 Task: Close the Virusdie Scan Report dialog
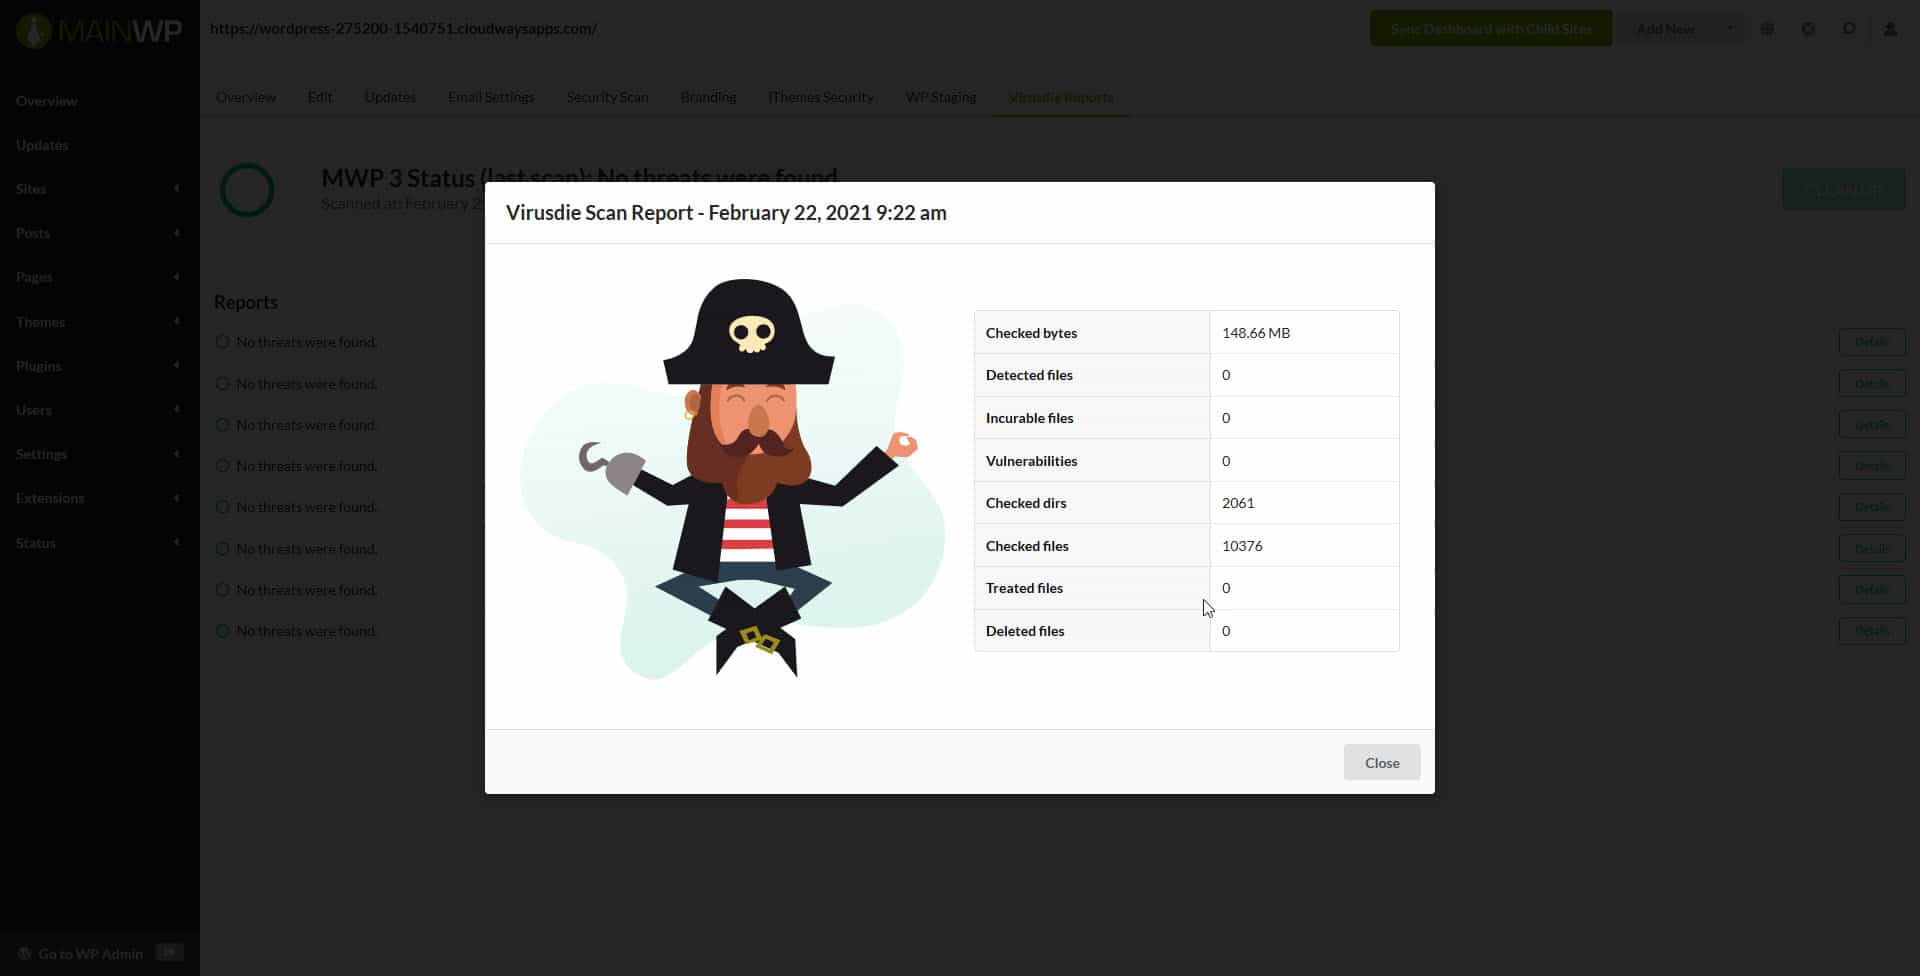(x=1382, y=763)
